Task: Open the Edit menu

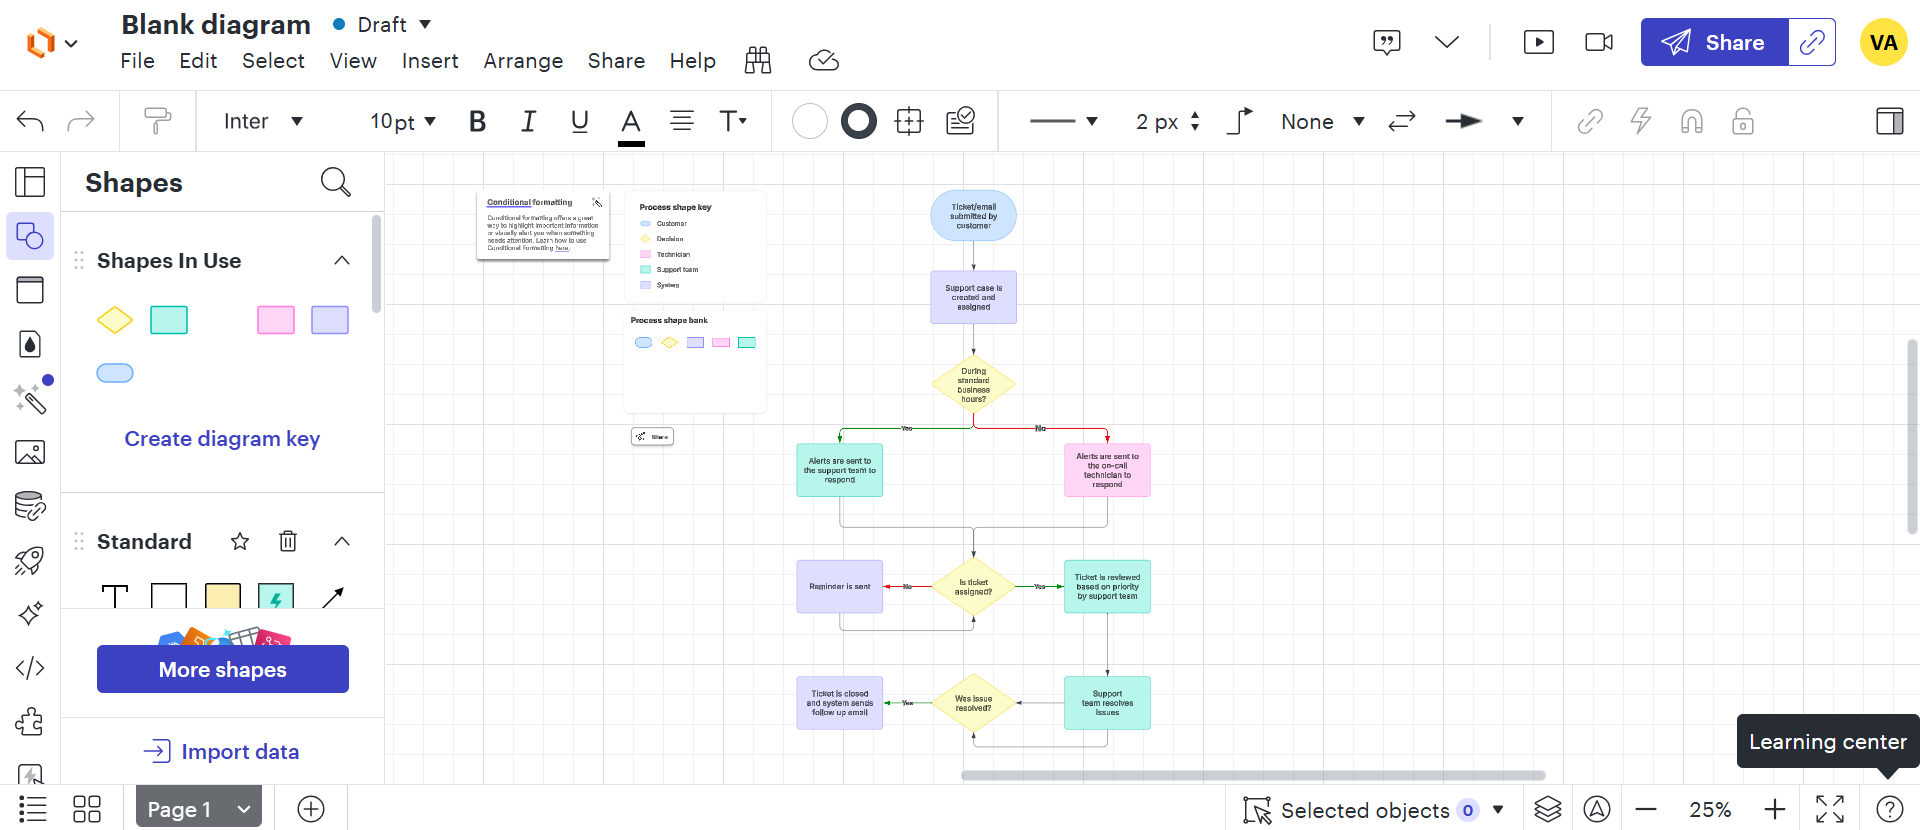Action: click(x=198, y=61)
